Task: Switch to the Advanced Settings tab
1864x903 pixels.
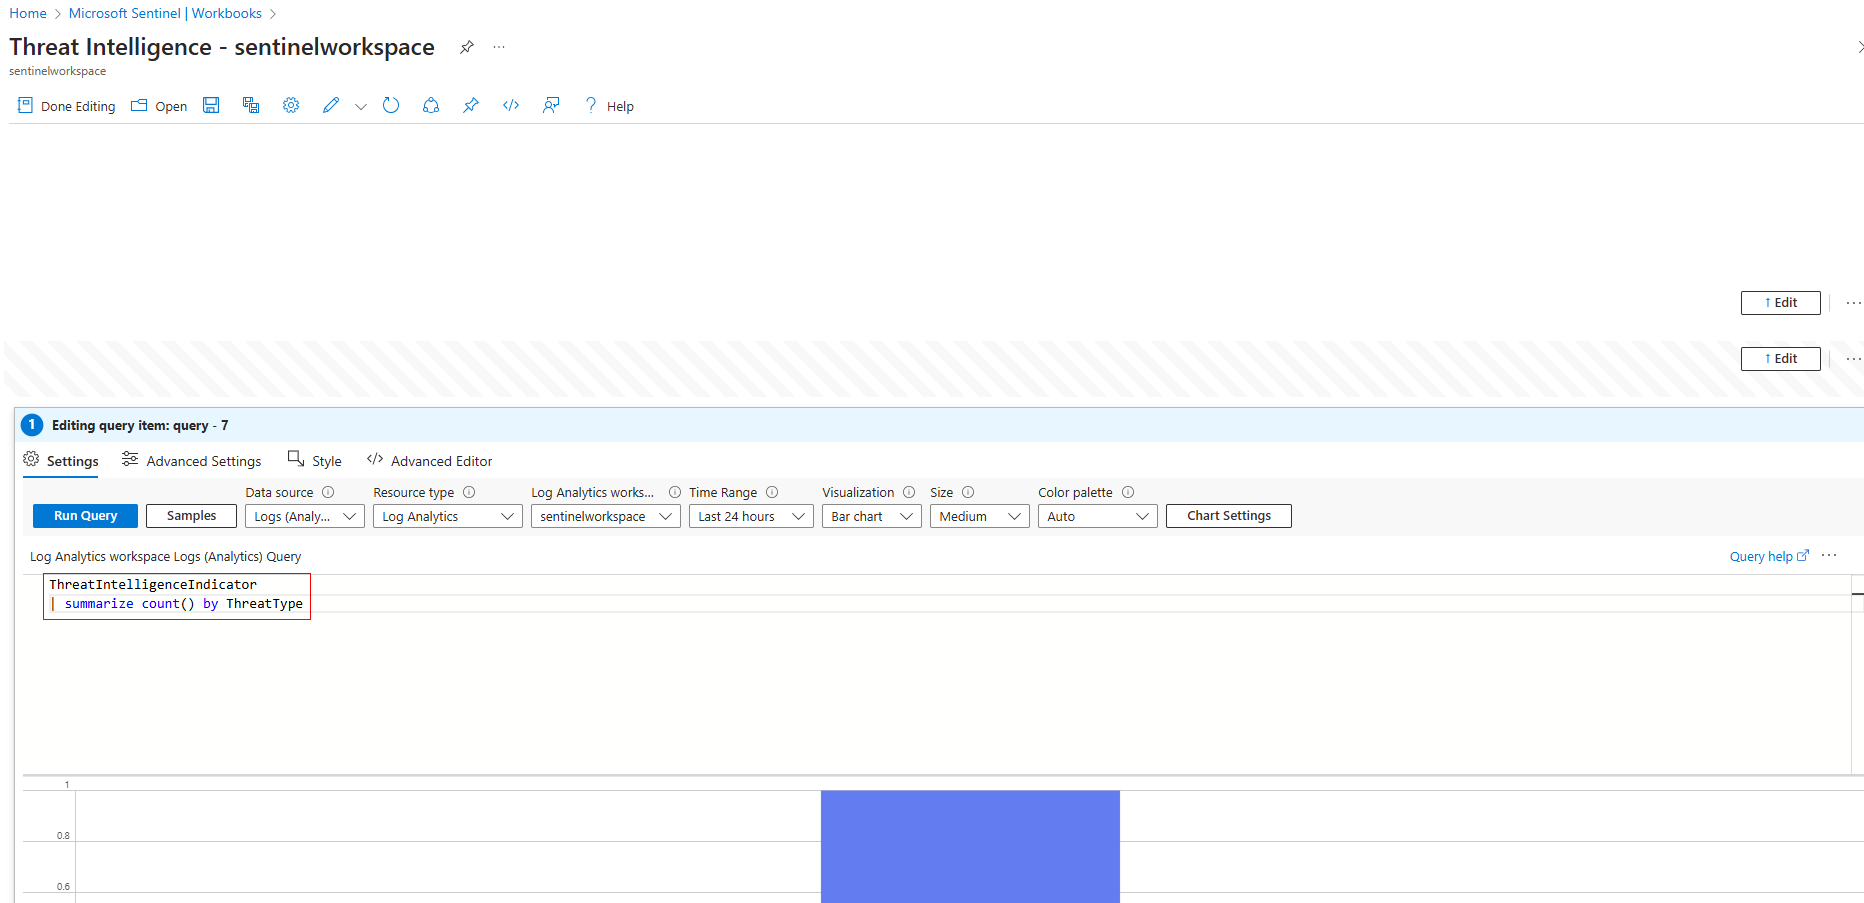Action: coord(192,461)
